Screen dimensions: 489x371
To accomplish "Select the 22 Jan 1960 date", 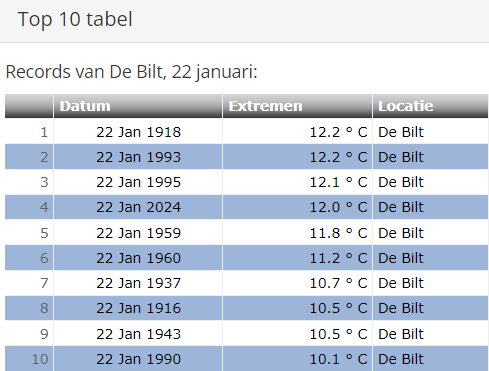I will (x=138, y=258).
